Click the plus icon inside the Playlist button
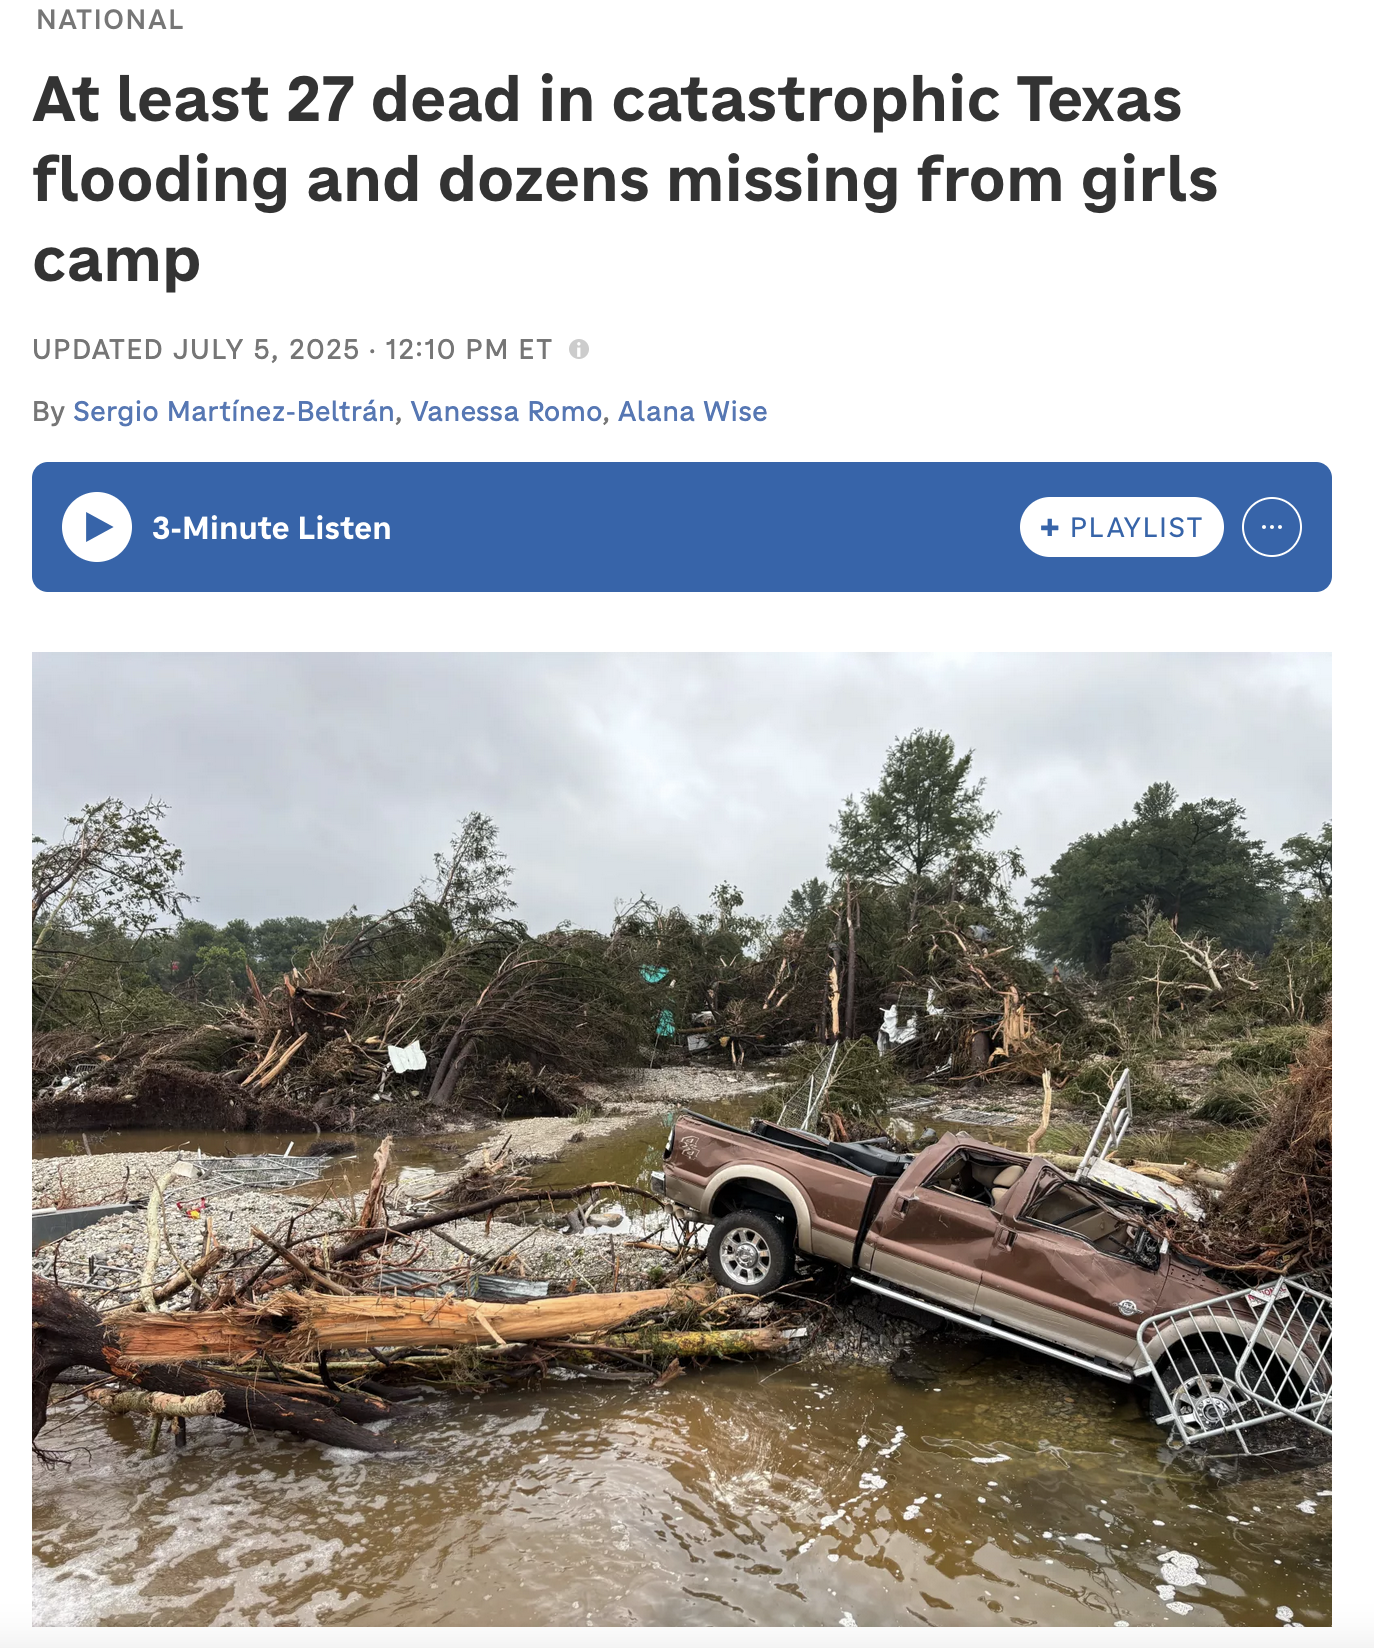 [x=1050, y=527]
